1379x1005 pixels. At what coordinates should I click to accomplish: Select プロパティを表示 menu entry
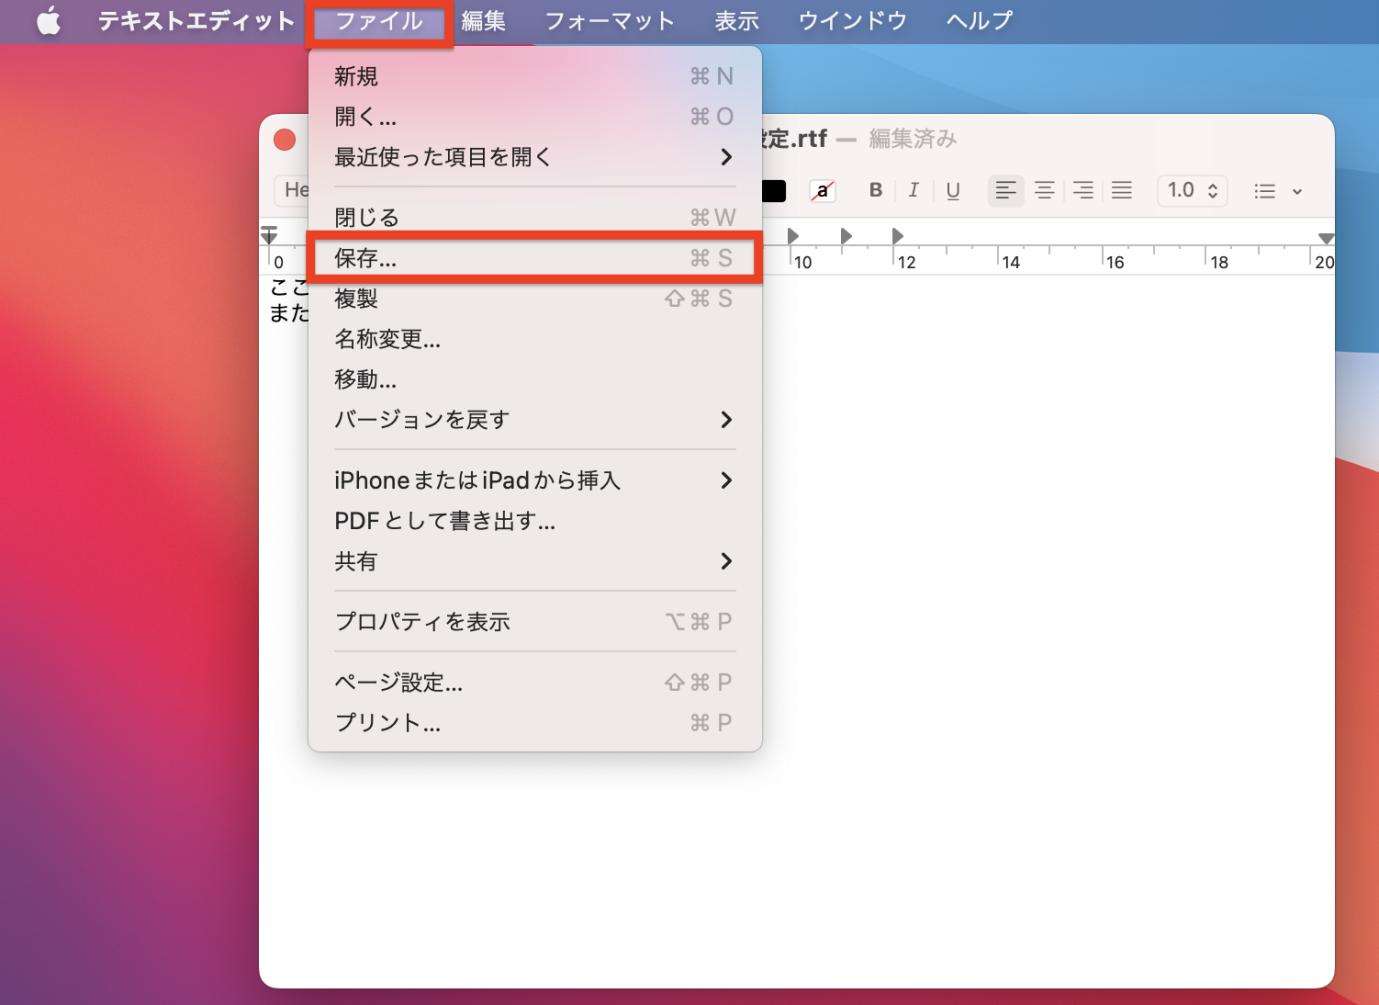pos(535,622)
